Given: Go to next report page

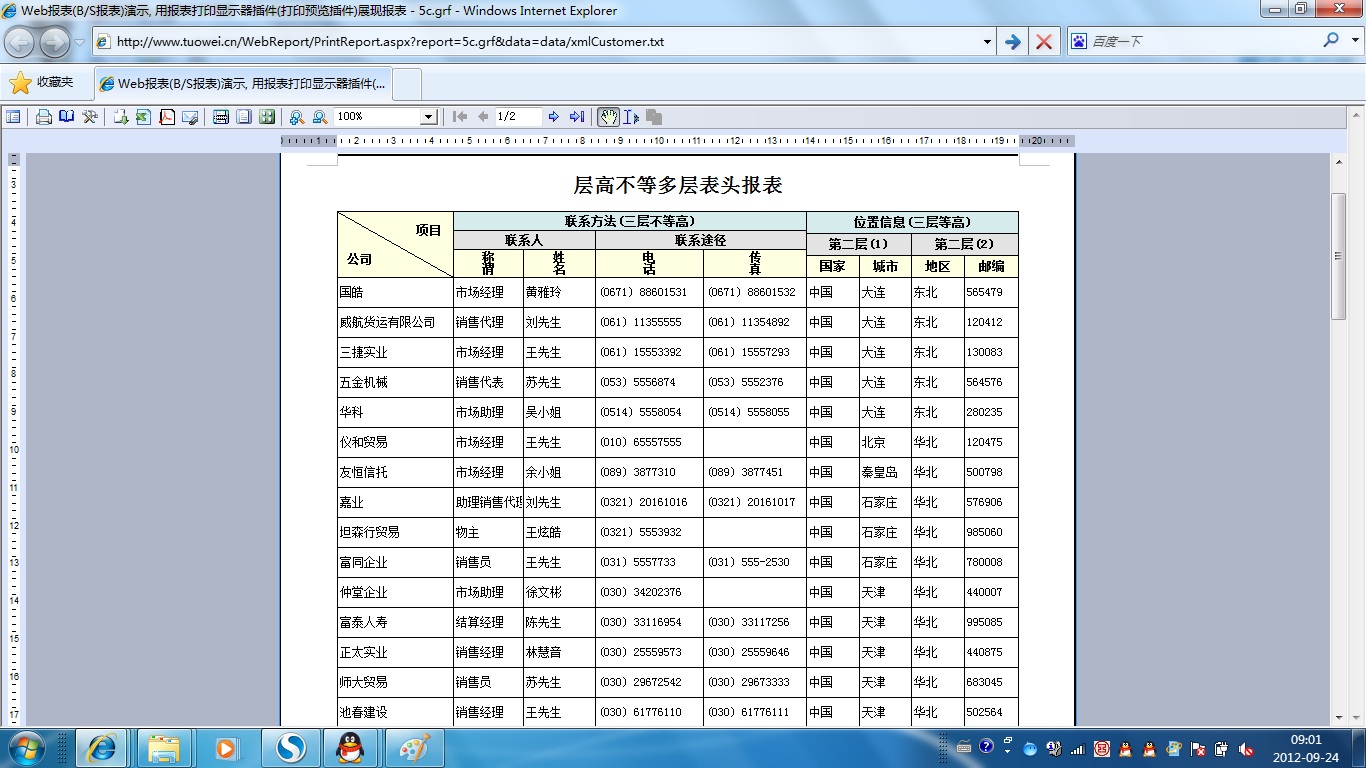Looking at the screenshot, I should (x=554, y=117).
